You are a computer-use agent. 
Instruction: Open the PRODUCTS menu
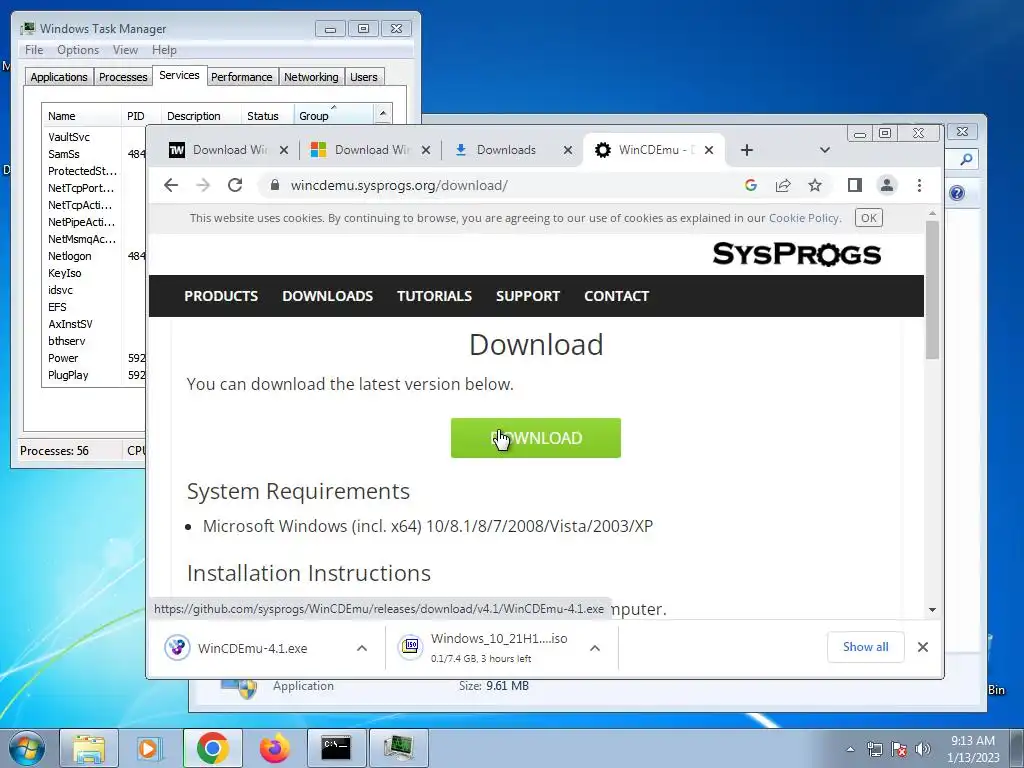pos(221,296)
